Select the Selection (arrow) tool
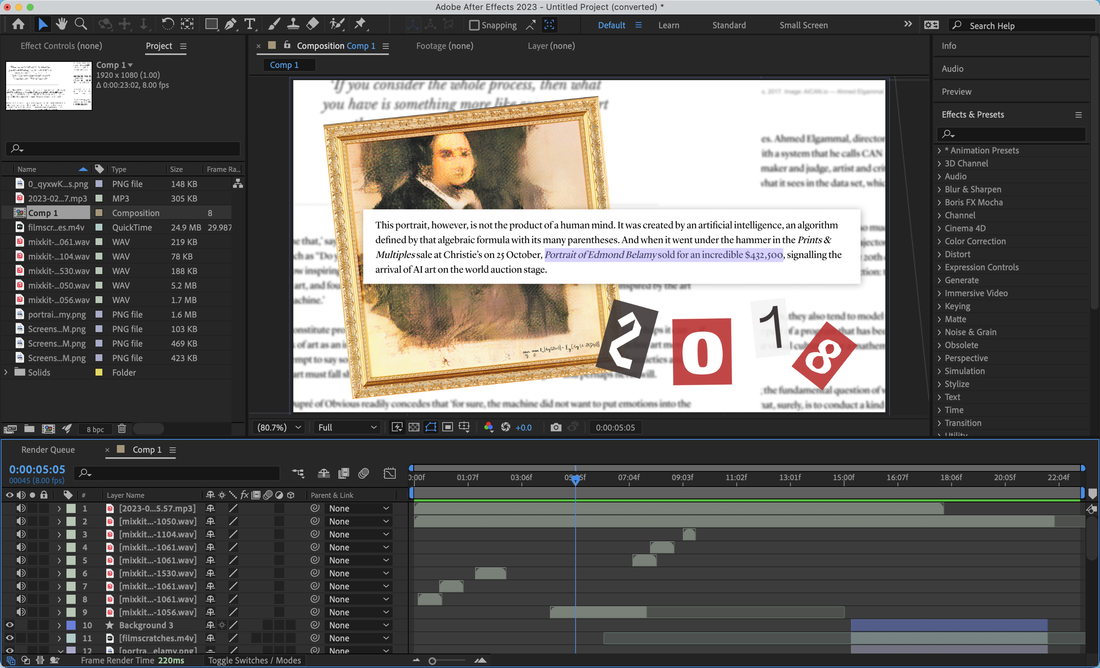1100x668 pixels. (43, 24)
